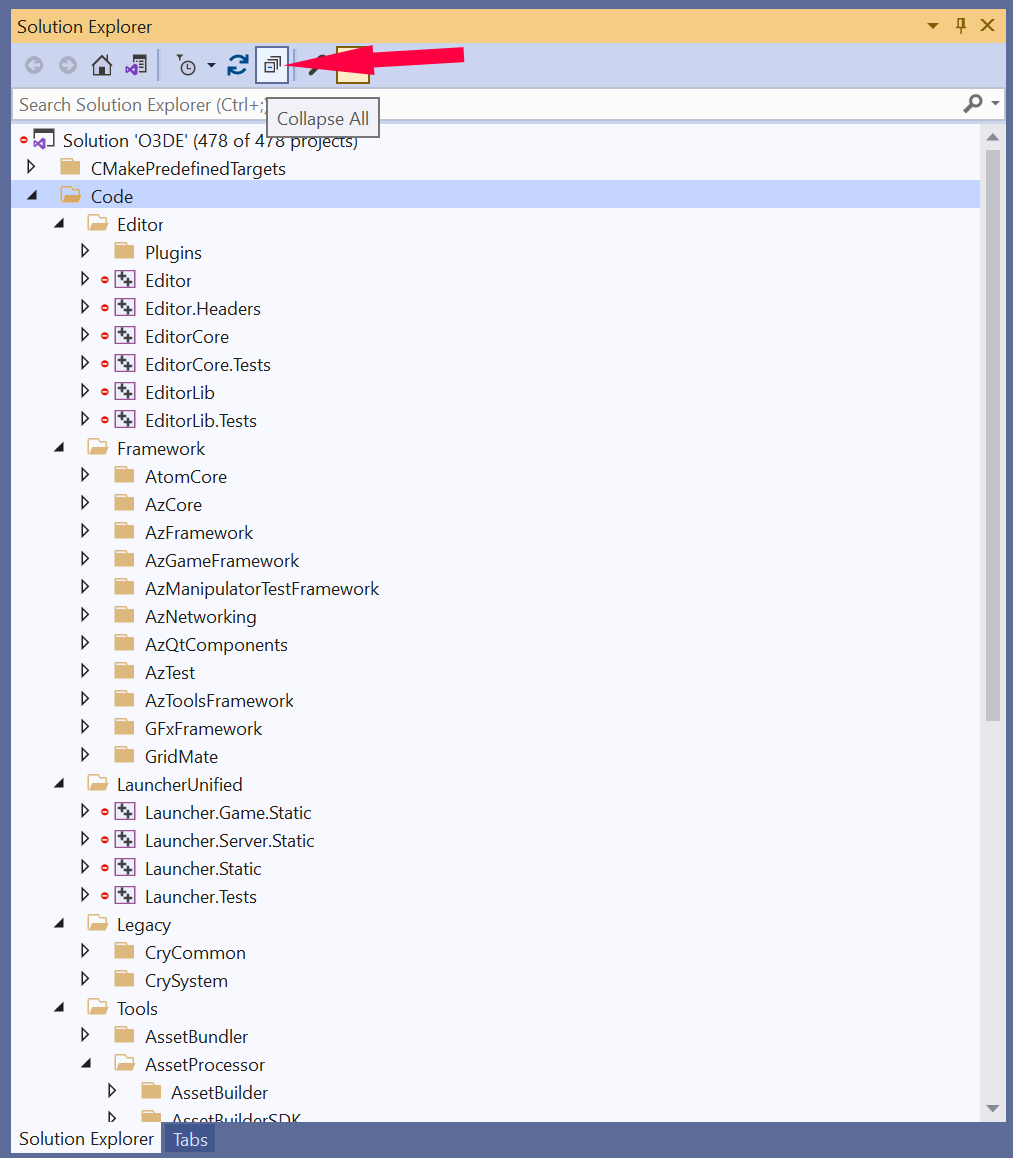Screen dimensions: 1013x1158
Task: Toggle Auto Hide pin icon
Action: pyautogui.click(x=961, y=26)
